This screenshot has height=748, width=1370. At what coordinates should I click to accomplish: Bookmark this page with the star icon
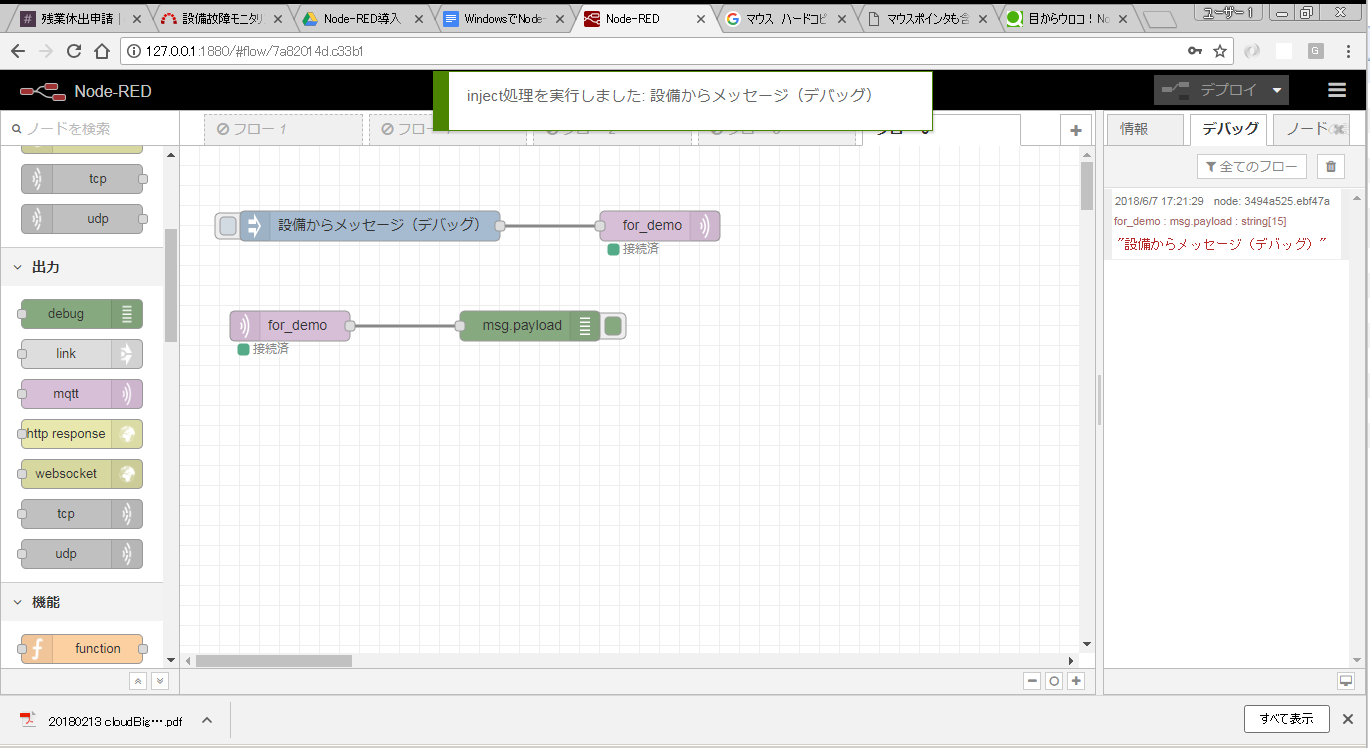pyautogui.click(x=1220, y=51)
